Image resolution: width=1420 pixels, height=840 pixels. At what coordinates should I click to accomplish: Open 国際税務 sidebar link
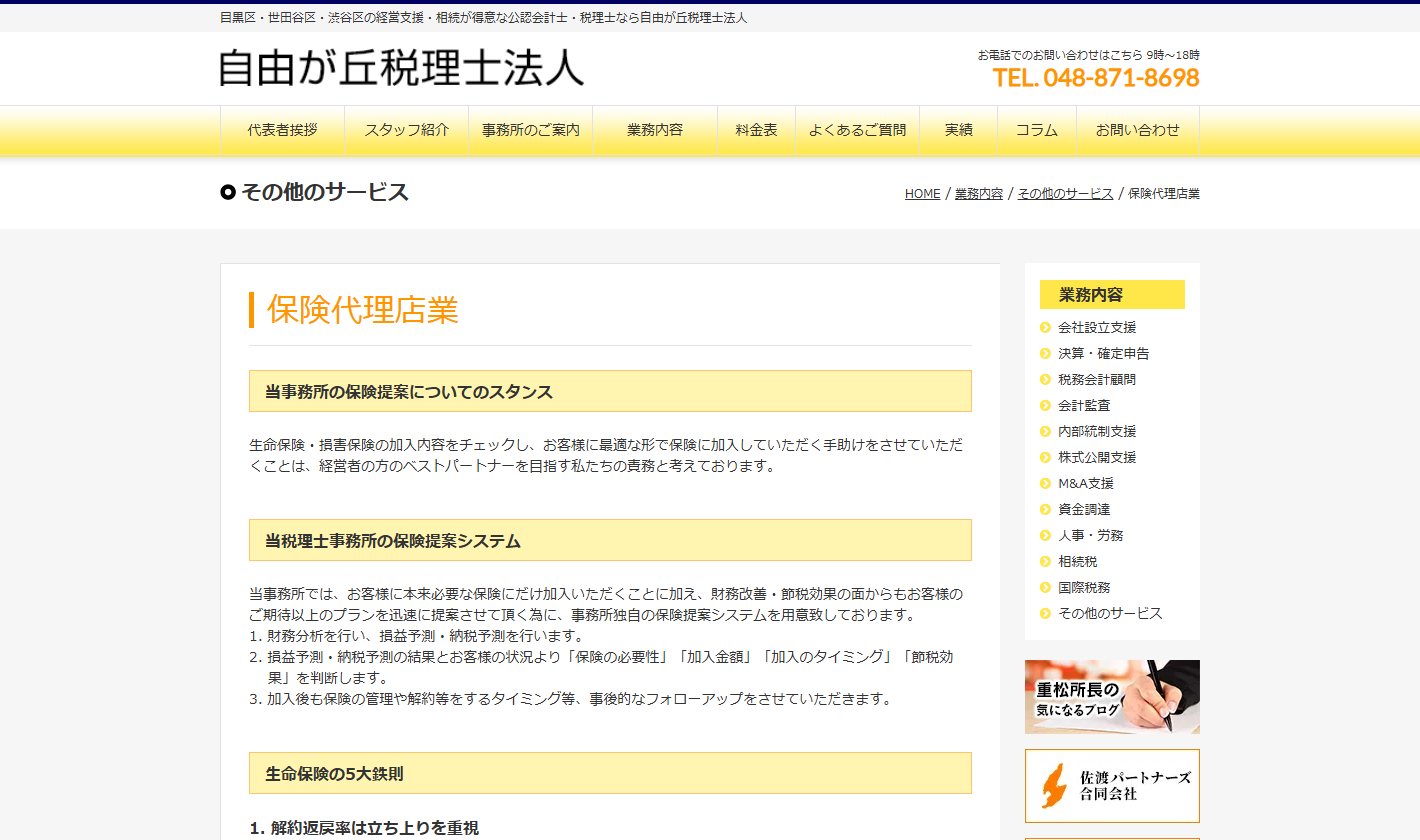coord(1084,587)
